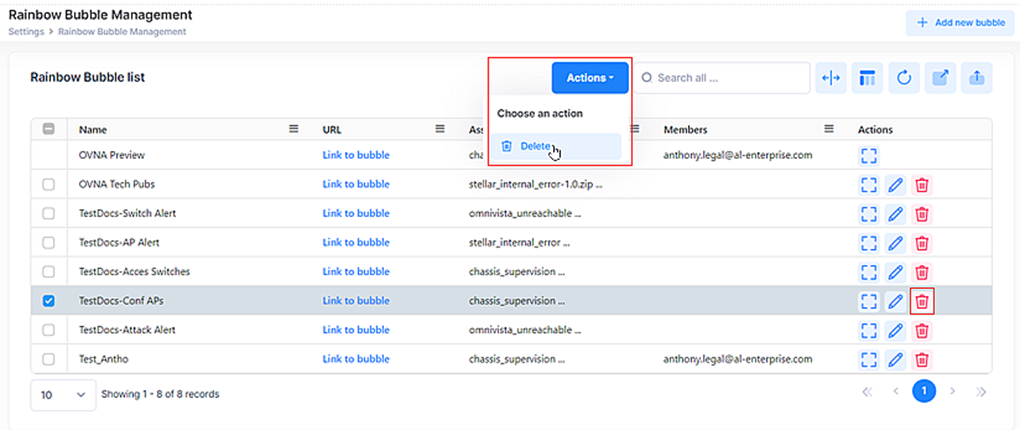Expand details for OVNA Preview row
1020x430 pixels.
point(869,156)
